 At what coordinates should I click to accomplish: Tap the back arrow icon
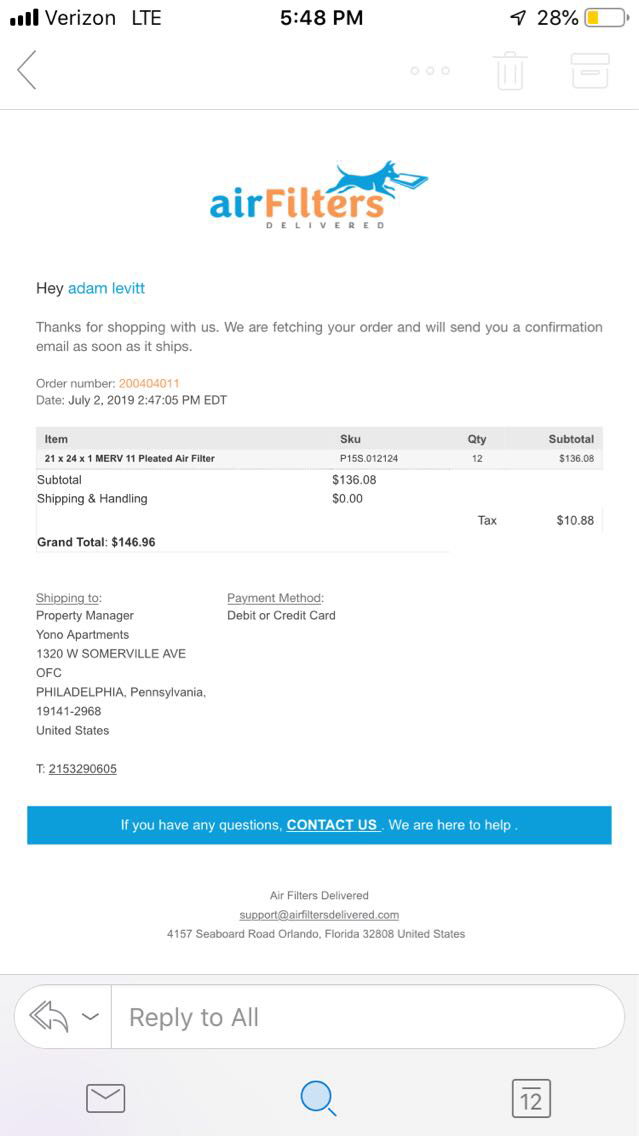27,70
